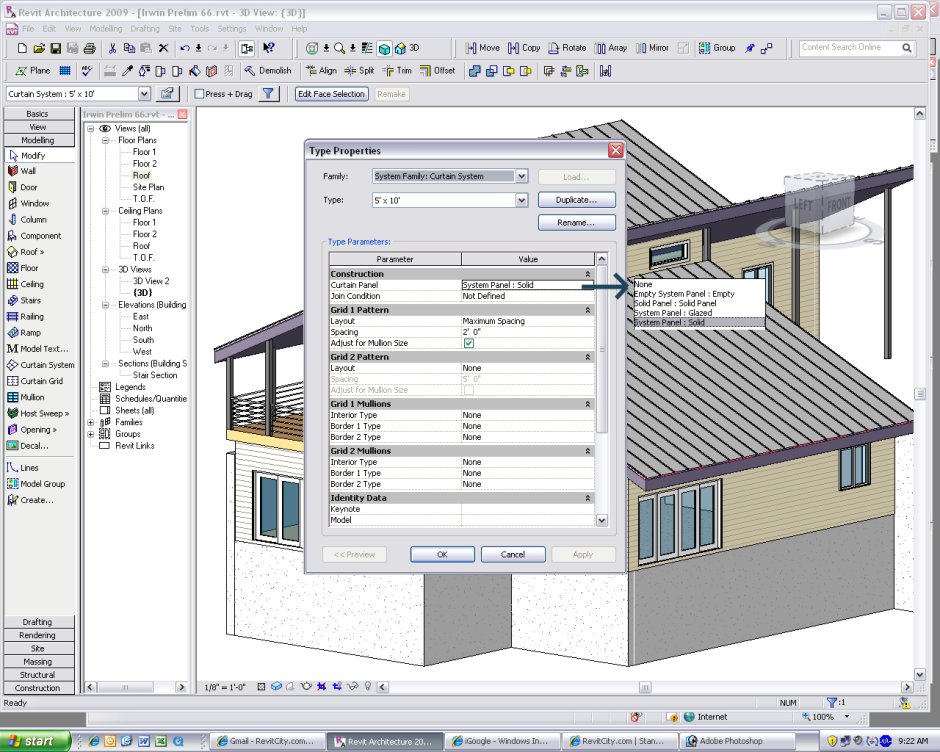The height and width of the screenshot is (752, 940).
Task: Click Cancel in Type Properties dialog
Action: pyautogui.click(x=513, y=554)
